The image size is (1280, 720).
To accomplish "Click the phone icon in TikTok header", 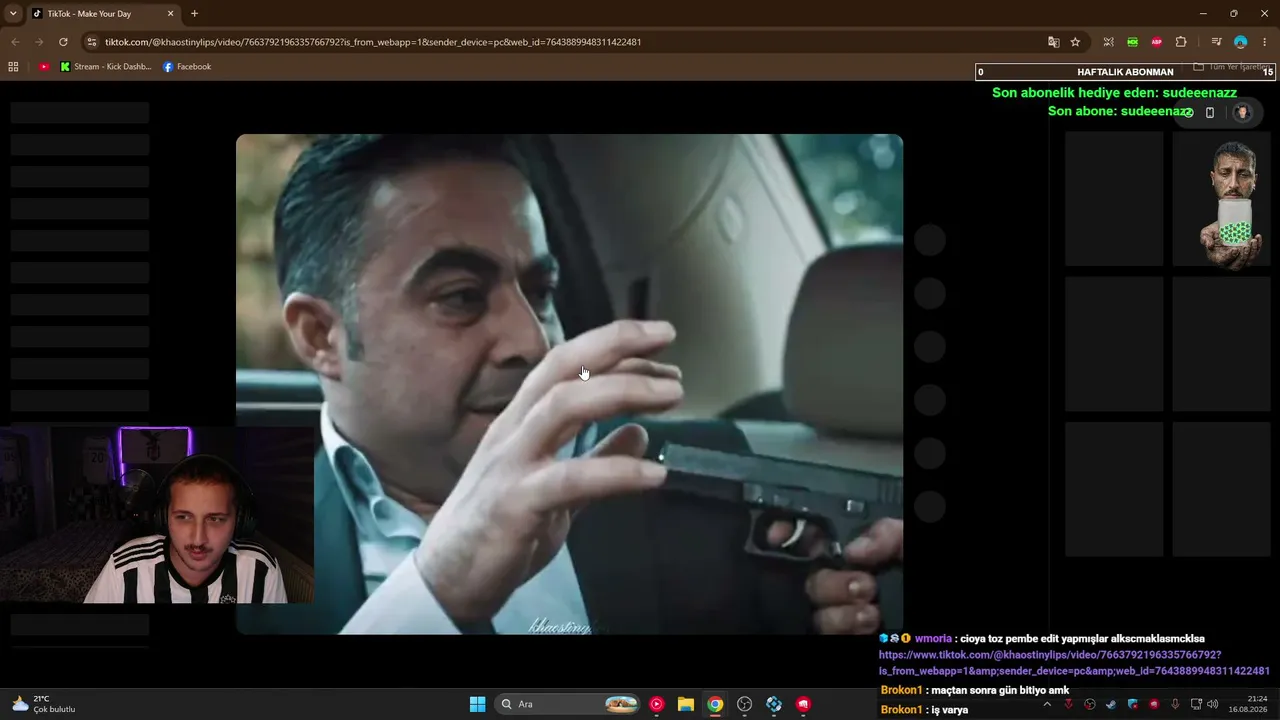I will (1209, 113).
